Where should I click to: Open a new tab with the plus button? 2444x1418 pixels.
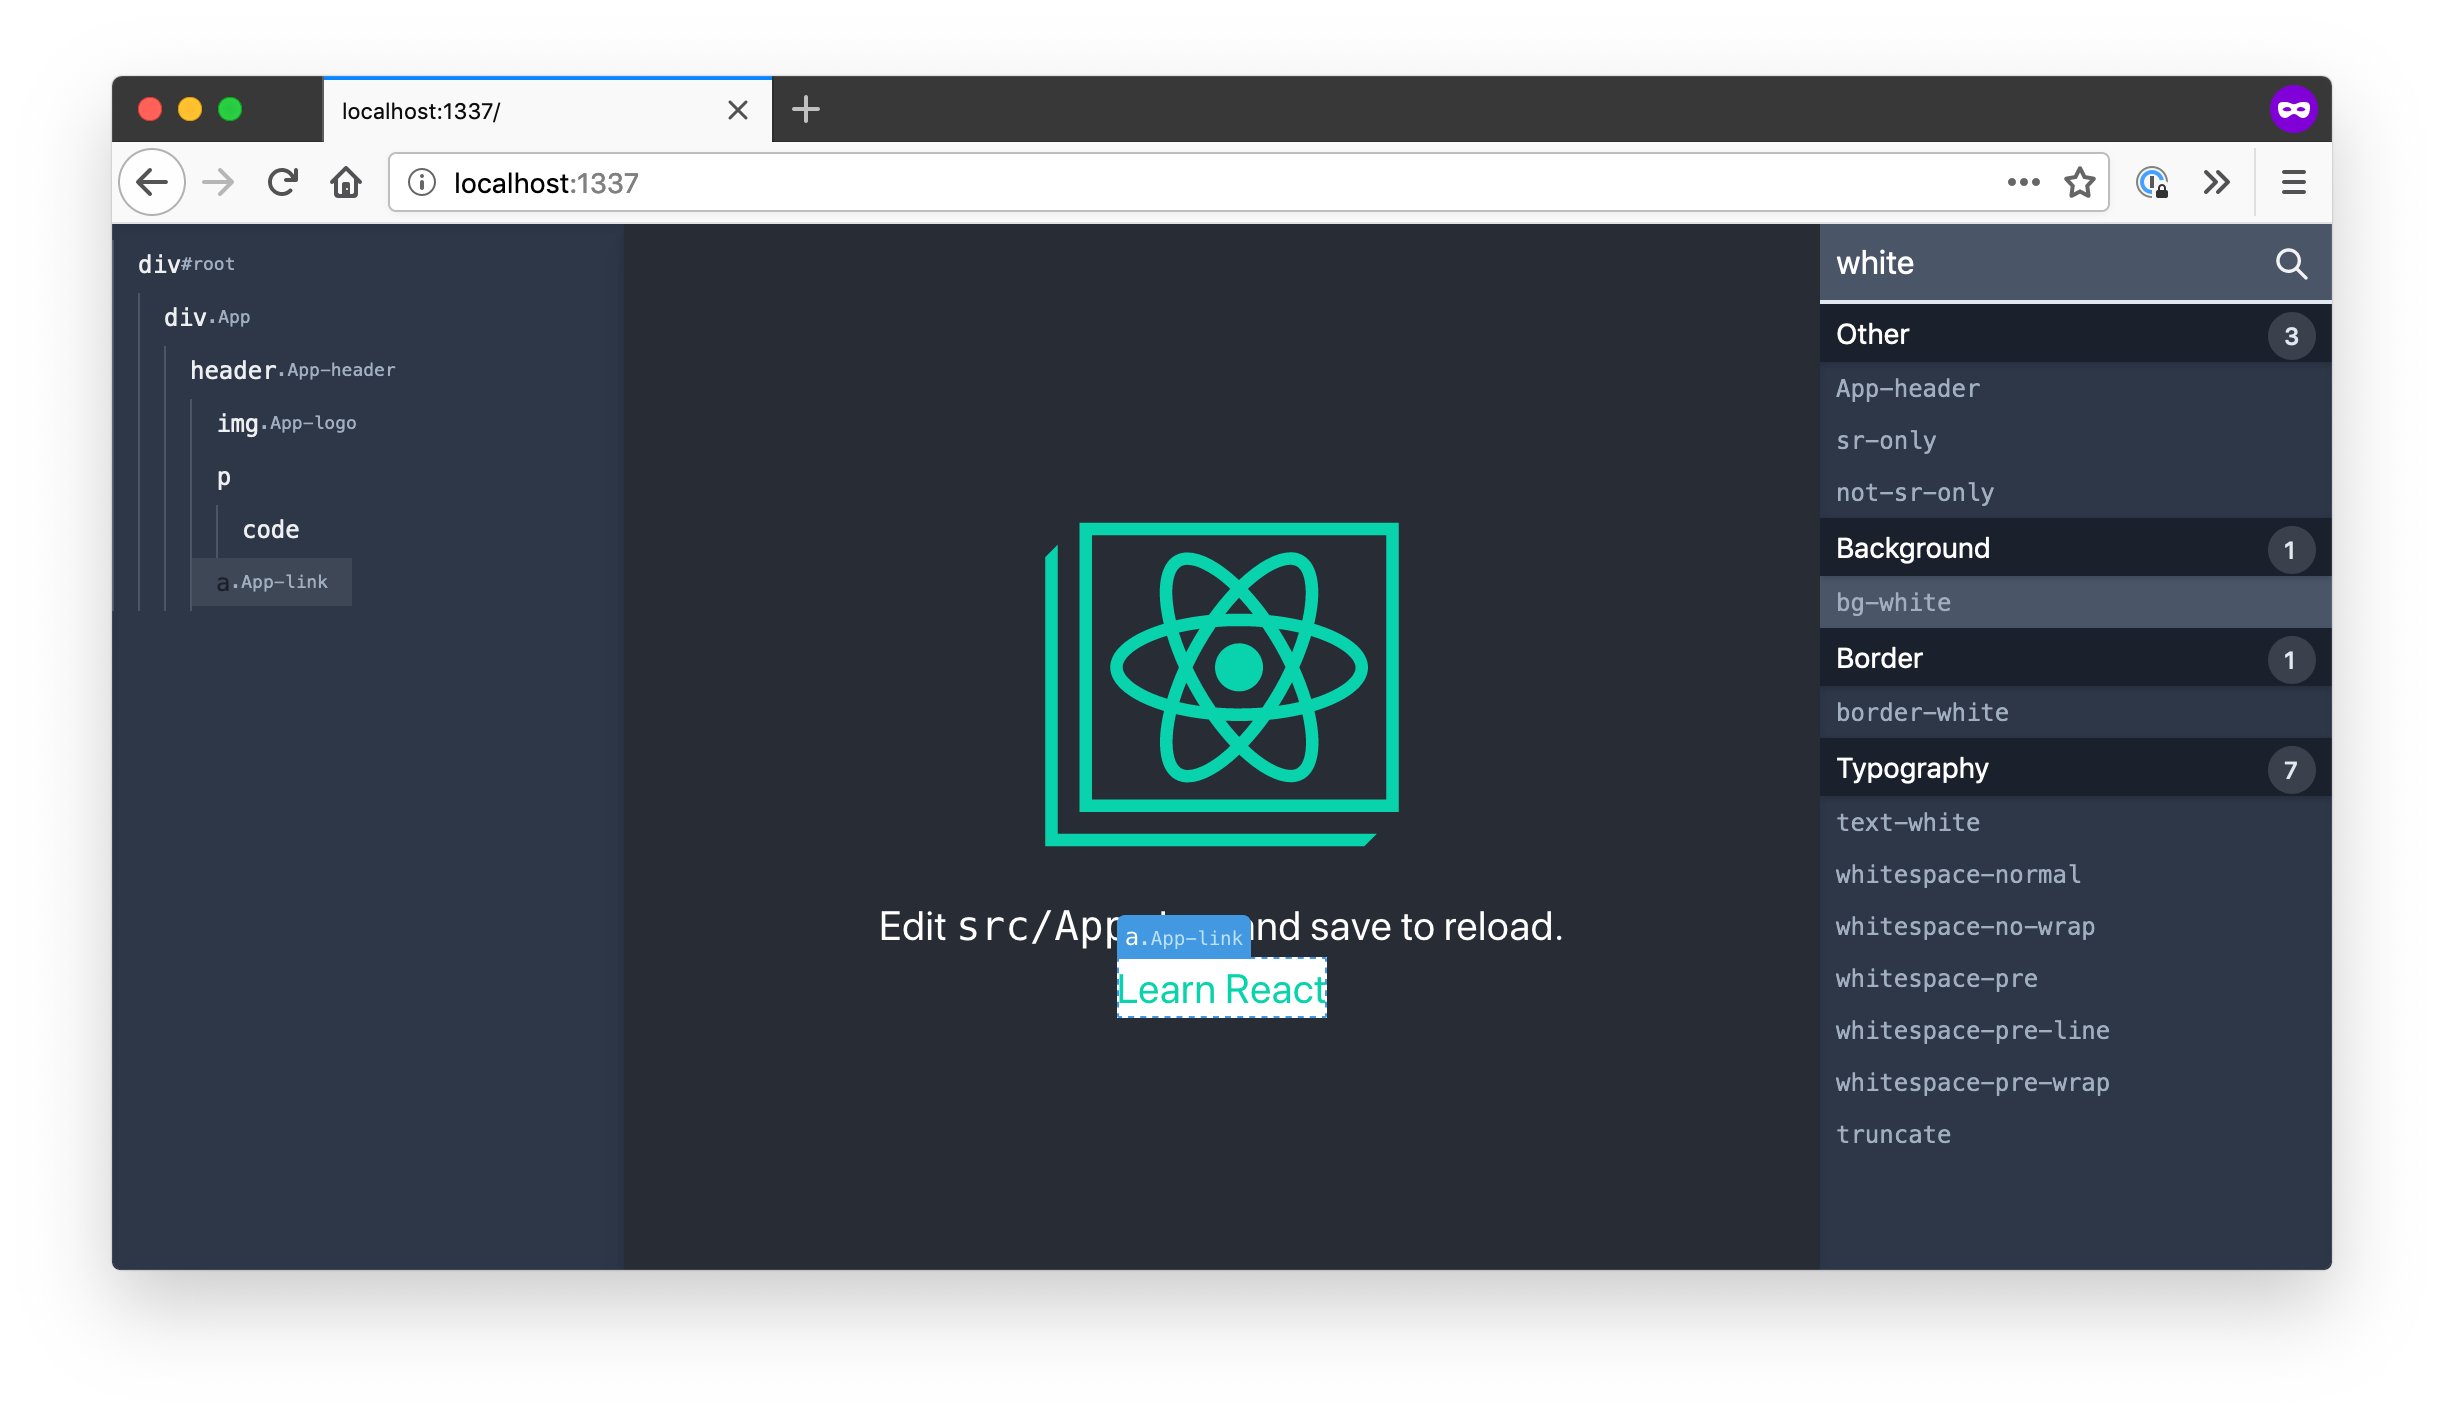[x=805, y=109]
